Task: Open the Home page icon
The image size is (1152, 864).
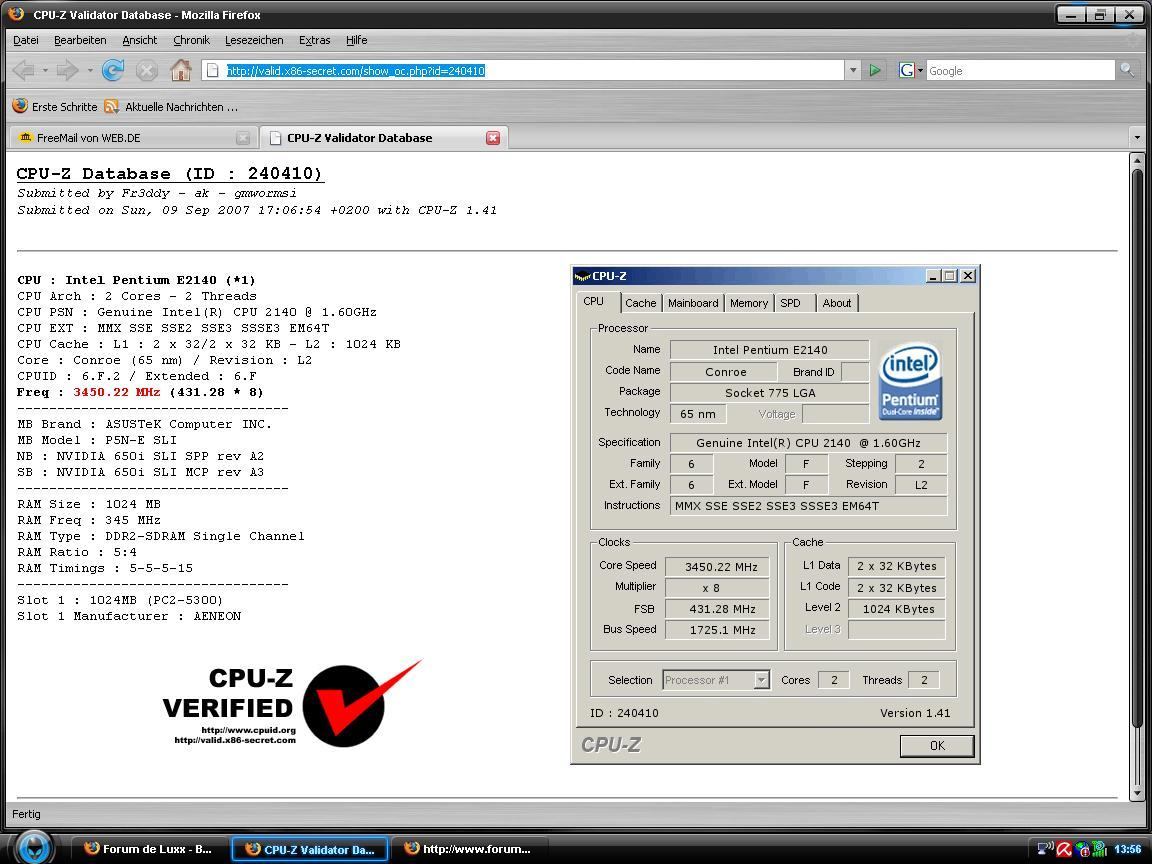Action: click(x=181, y=71)
